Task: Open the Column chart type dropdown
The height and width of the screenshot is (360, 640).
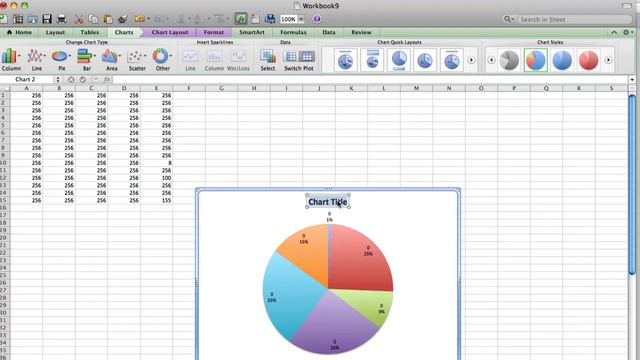Action: click(x=20, y=56)
